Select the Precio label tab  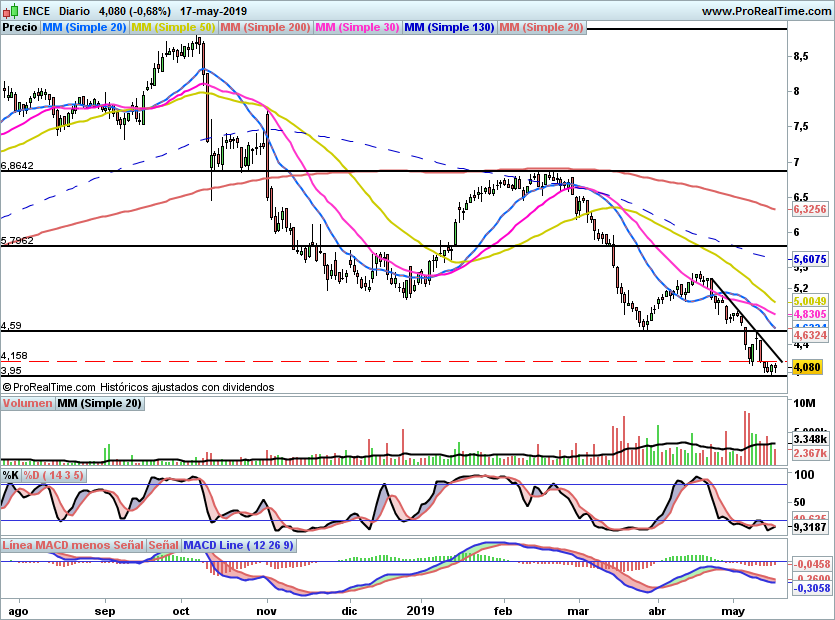point(20,27)
